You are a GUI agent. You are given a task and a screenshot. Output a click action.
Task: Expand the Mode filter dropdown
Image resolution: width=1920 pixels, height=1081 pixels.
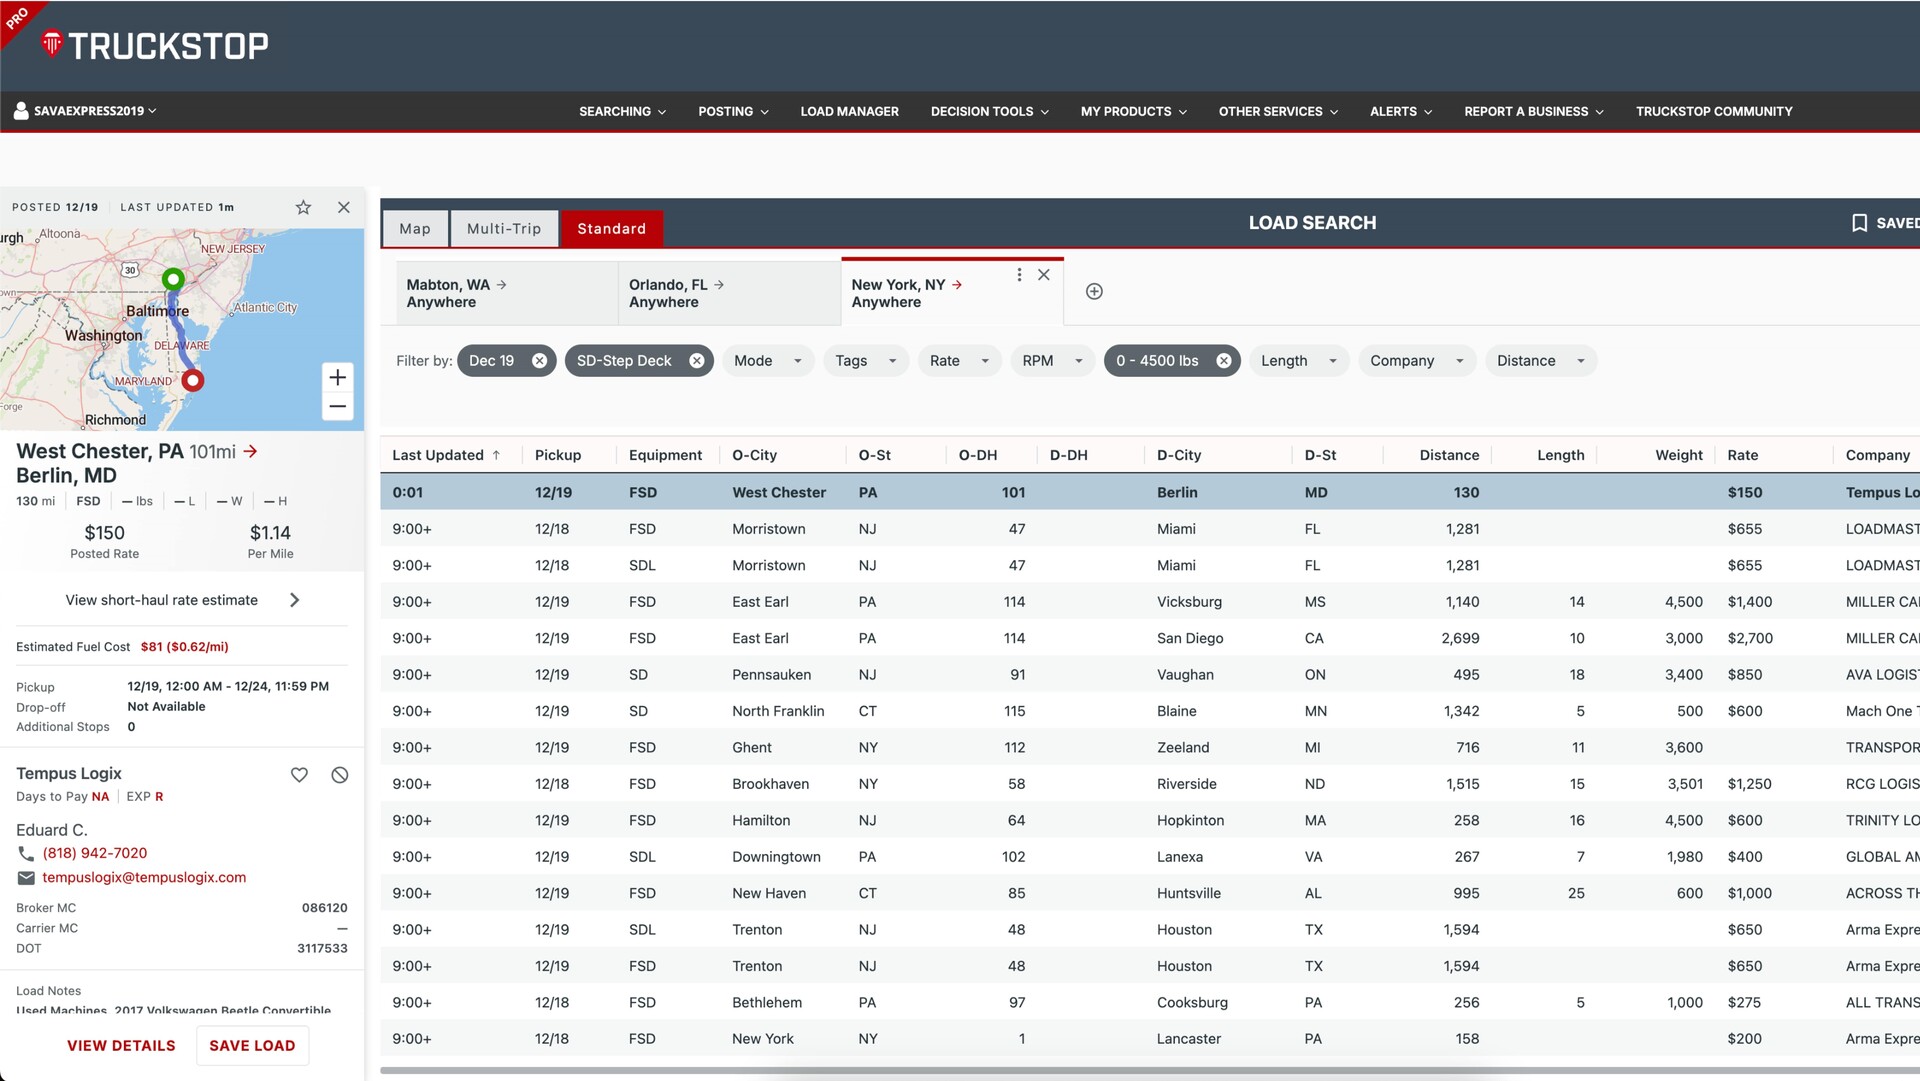767,361
